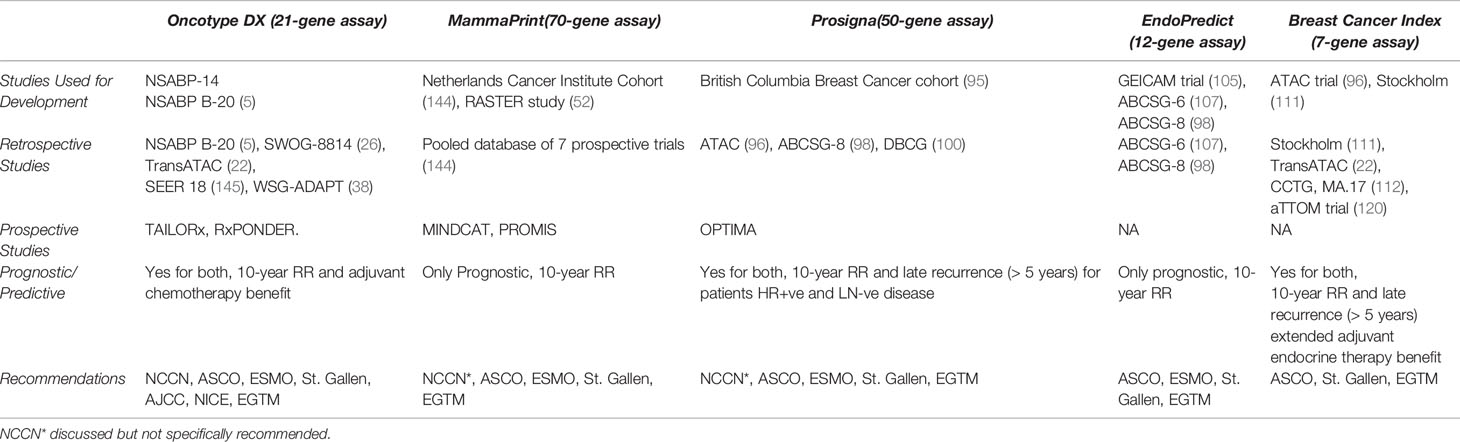The height and width of the screenshot is (442, 1460).
Task: Select the Oncotype DX (21-gene assay) column header
Action: coord(265,25)
